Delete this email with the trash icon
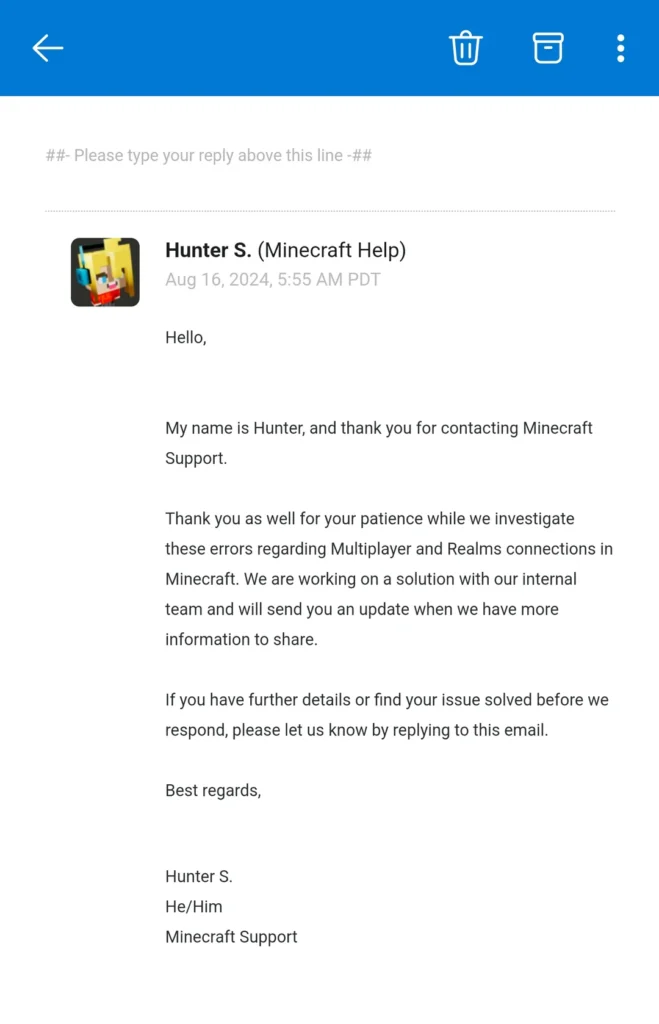The height and width of the screenshot is (1024, 659). click(x=465, y=47)
